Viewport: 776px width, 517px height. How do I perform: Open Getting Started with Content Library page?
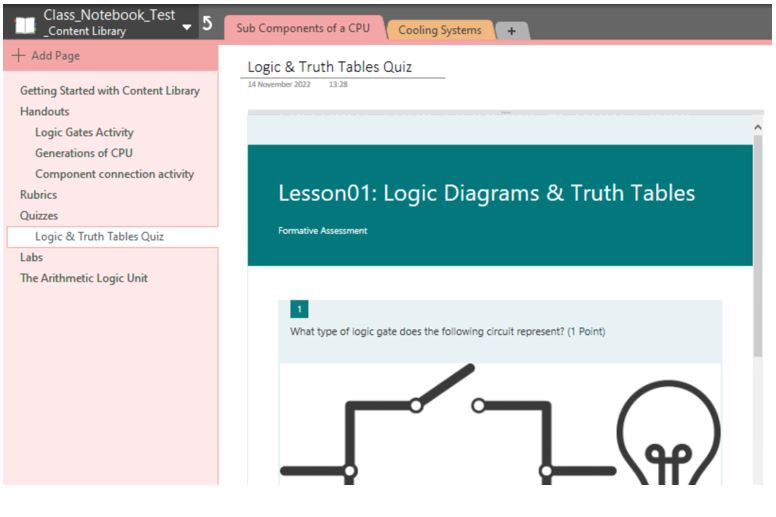(x=110, y=91)
